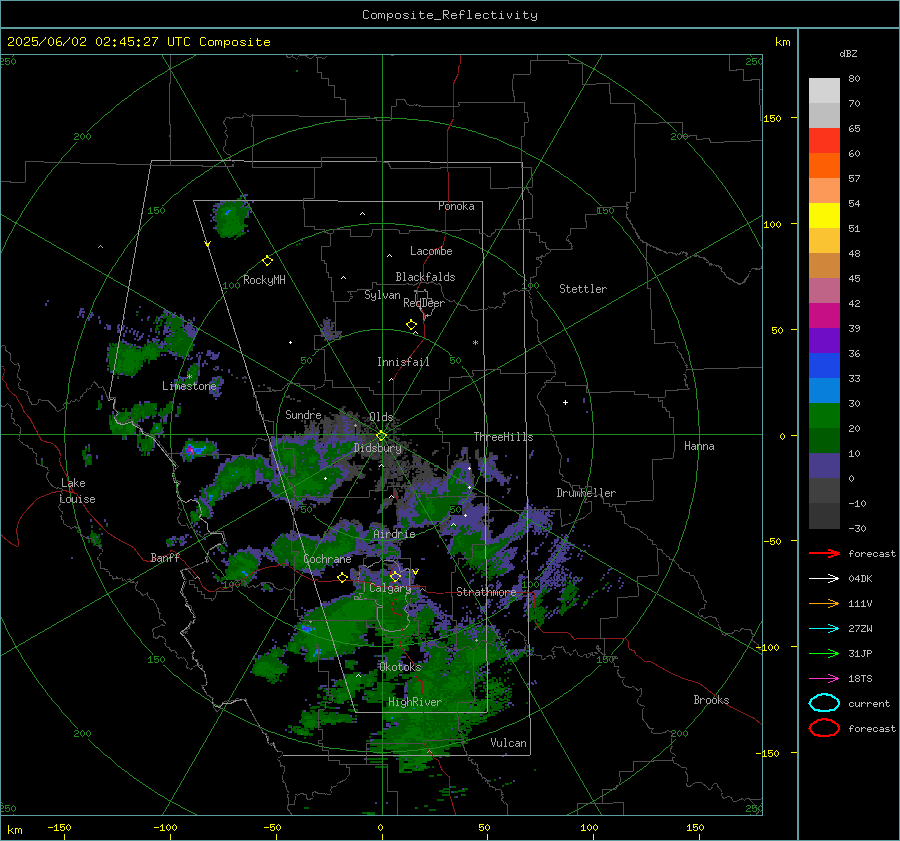Click the 0 tick on bottom km axis

[381, 827]
